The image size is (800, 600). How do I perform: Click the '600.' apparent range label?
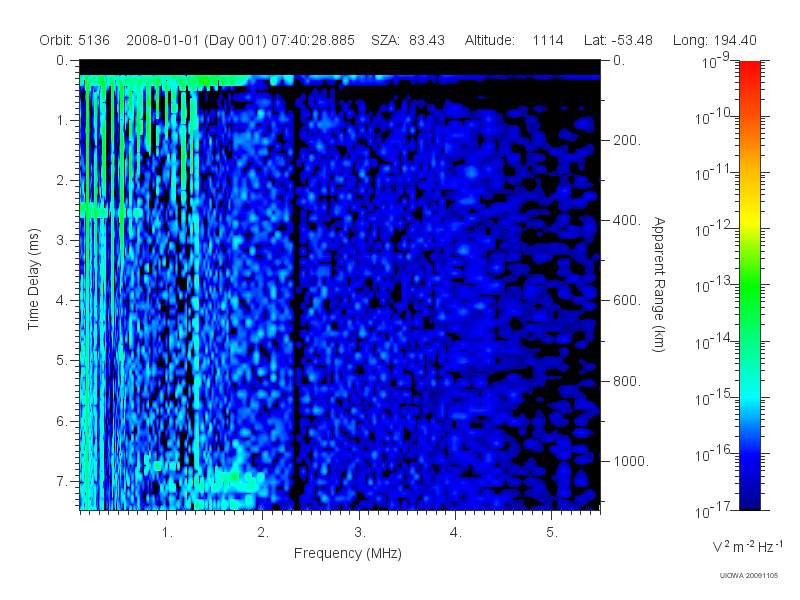[627, 301]
